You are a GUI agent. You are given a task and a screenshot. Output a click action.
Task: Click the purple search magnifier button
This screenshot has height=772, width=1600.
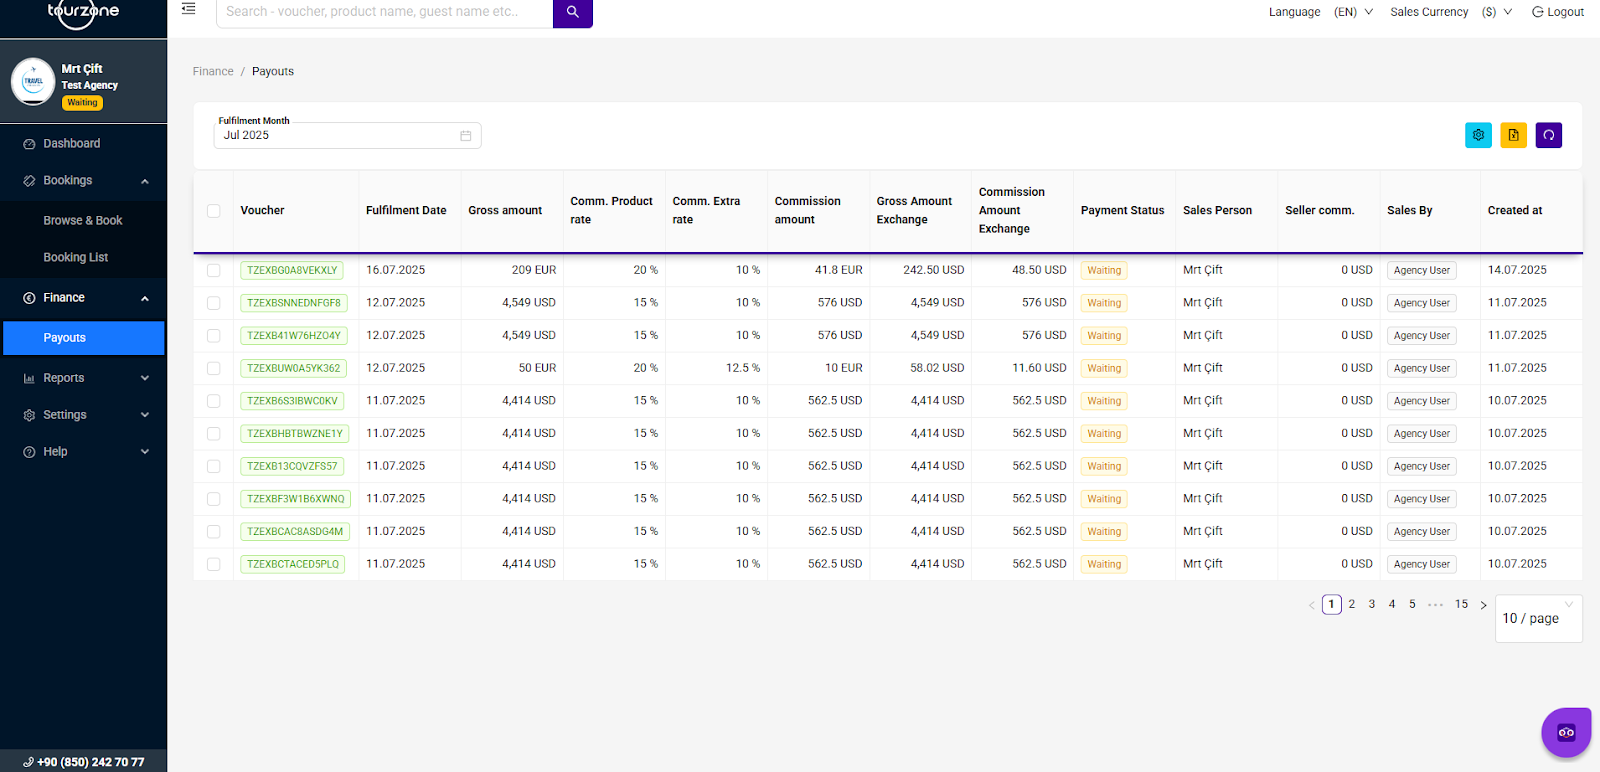[x=572, y=12]
